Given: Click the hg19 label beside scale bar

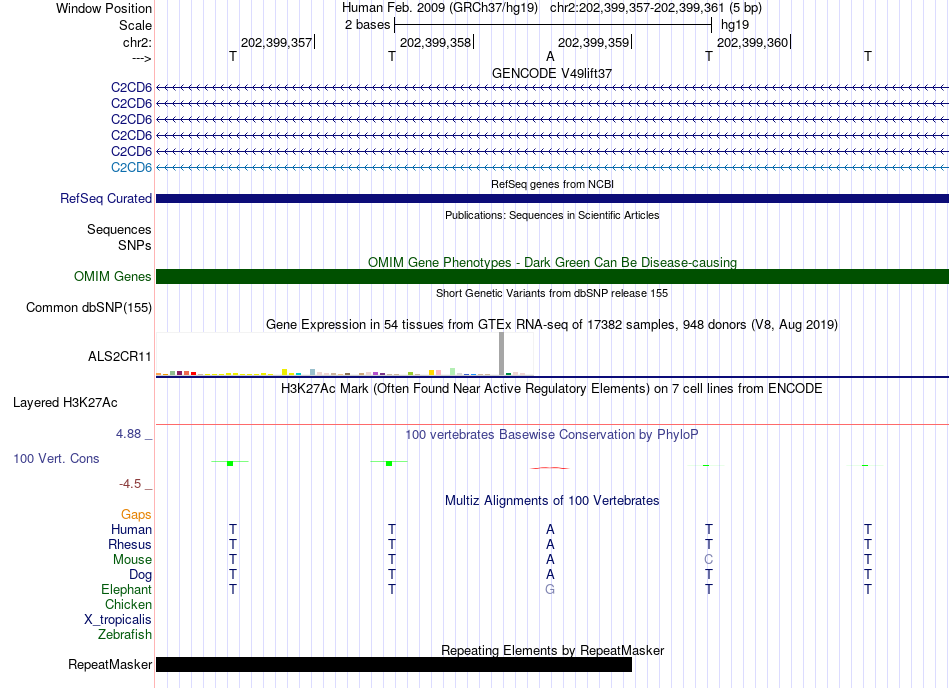Looking at the screenshot, I should click(x=735, y=25).
